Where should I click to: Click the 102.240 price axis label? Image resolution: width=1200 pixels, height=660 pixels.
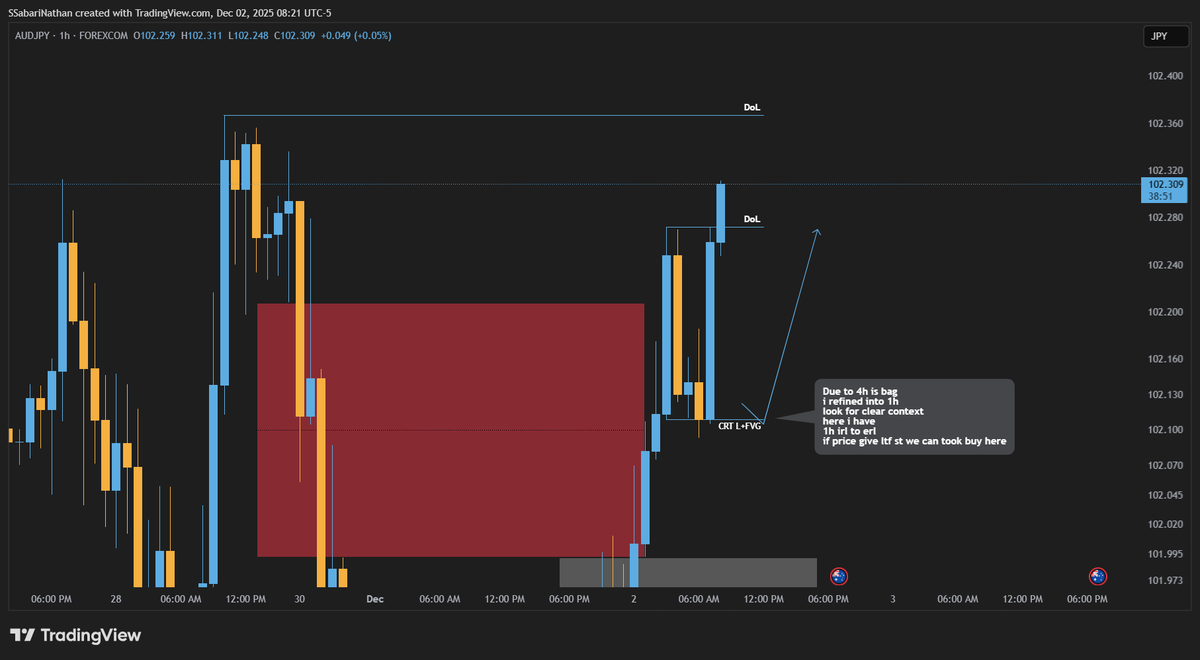pyautogui.click(x=1164, y=265)
